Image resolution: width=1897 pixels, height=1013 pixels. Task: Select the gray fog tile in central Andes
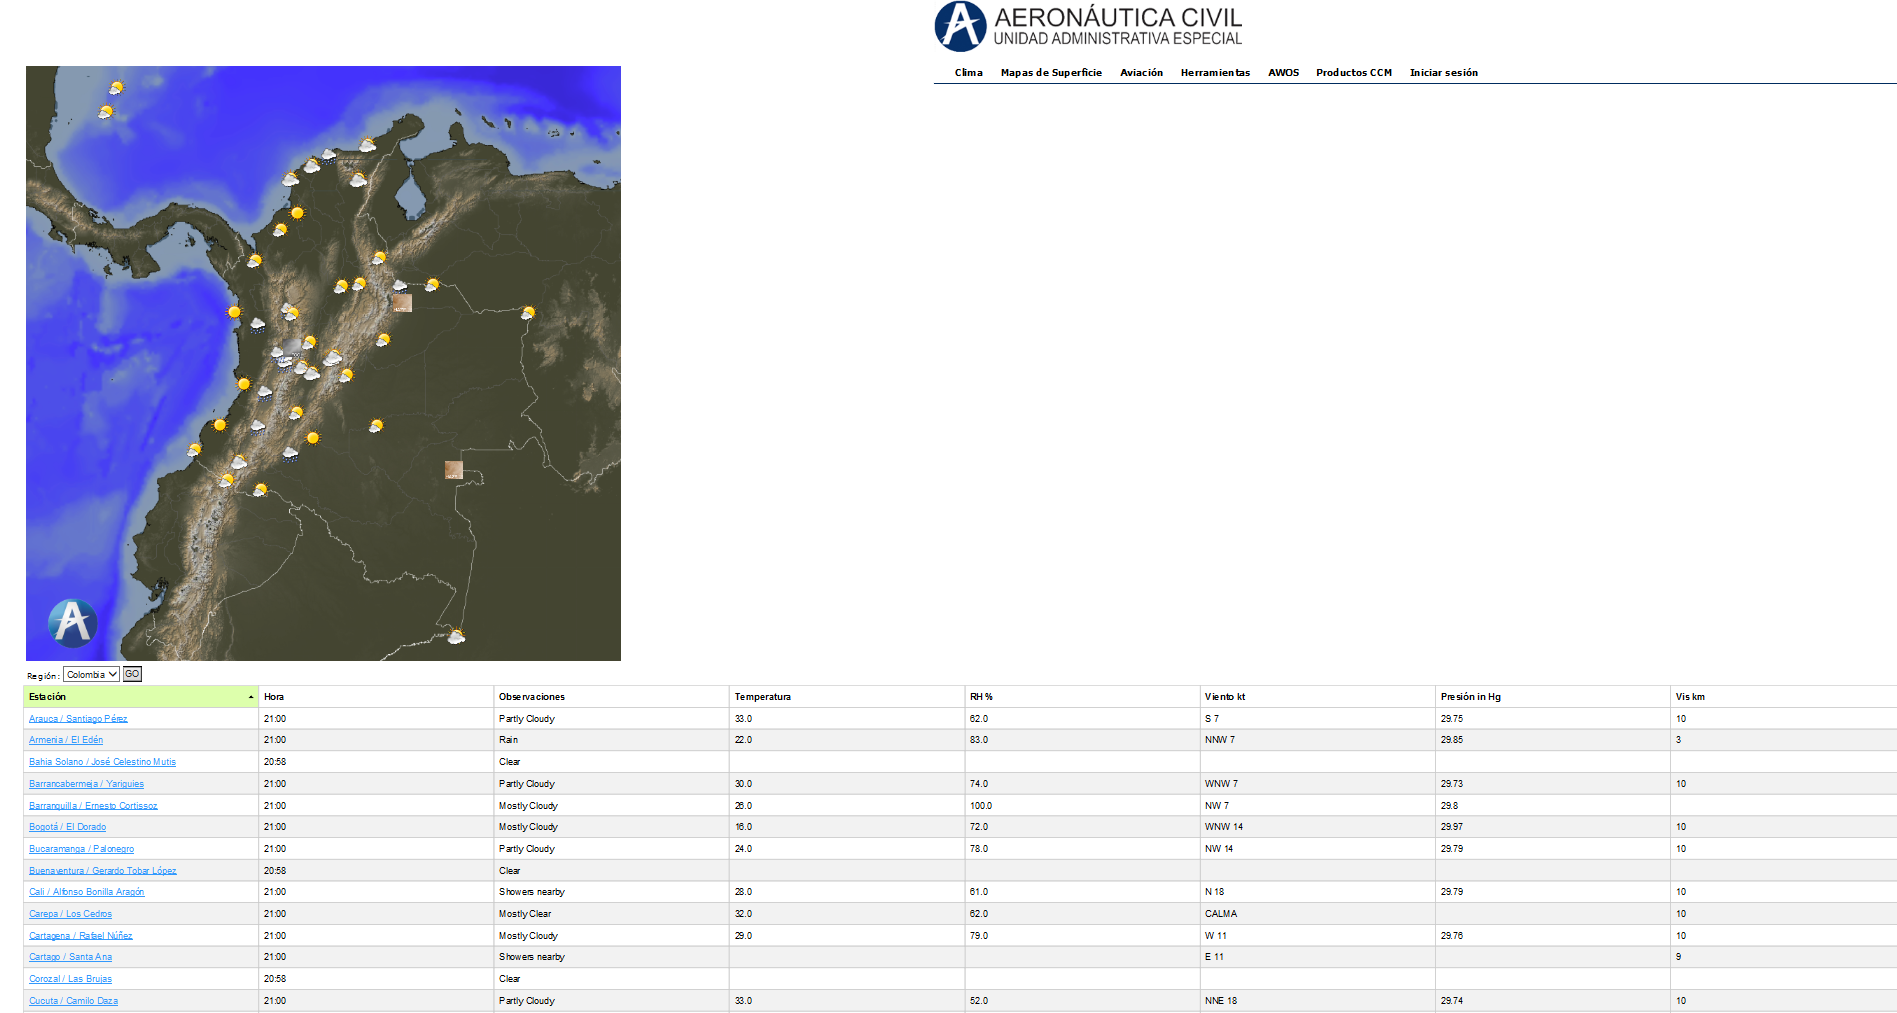292,346
